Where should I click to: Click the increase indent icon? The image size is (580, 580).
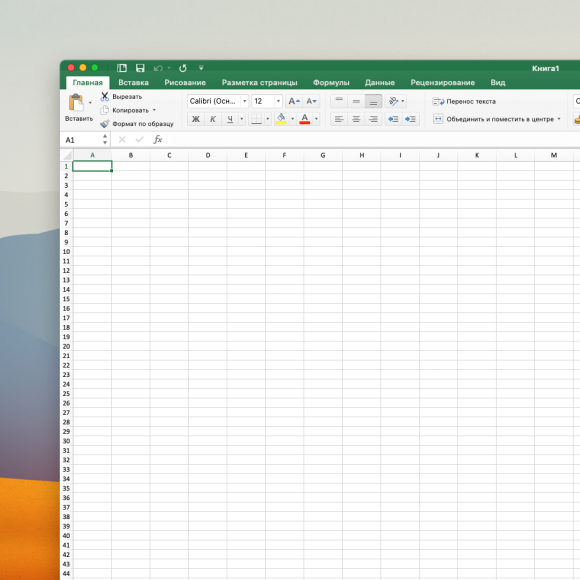[410, 119]
